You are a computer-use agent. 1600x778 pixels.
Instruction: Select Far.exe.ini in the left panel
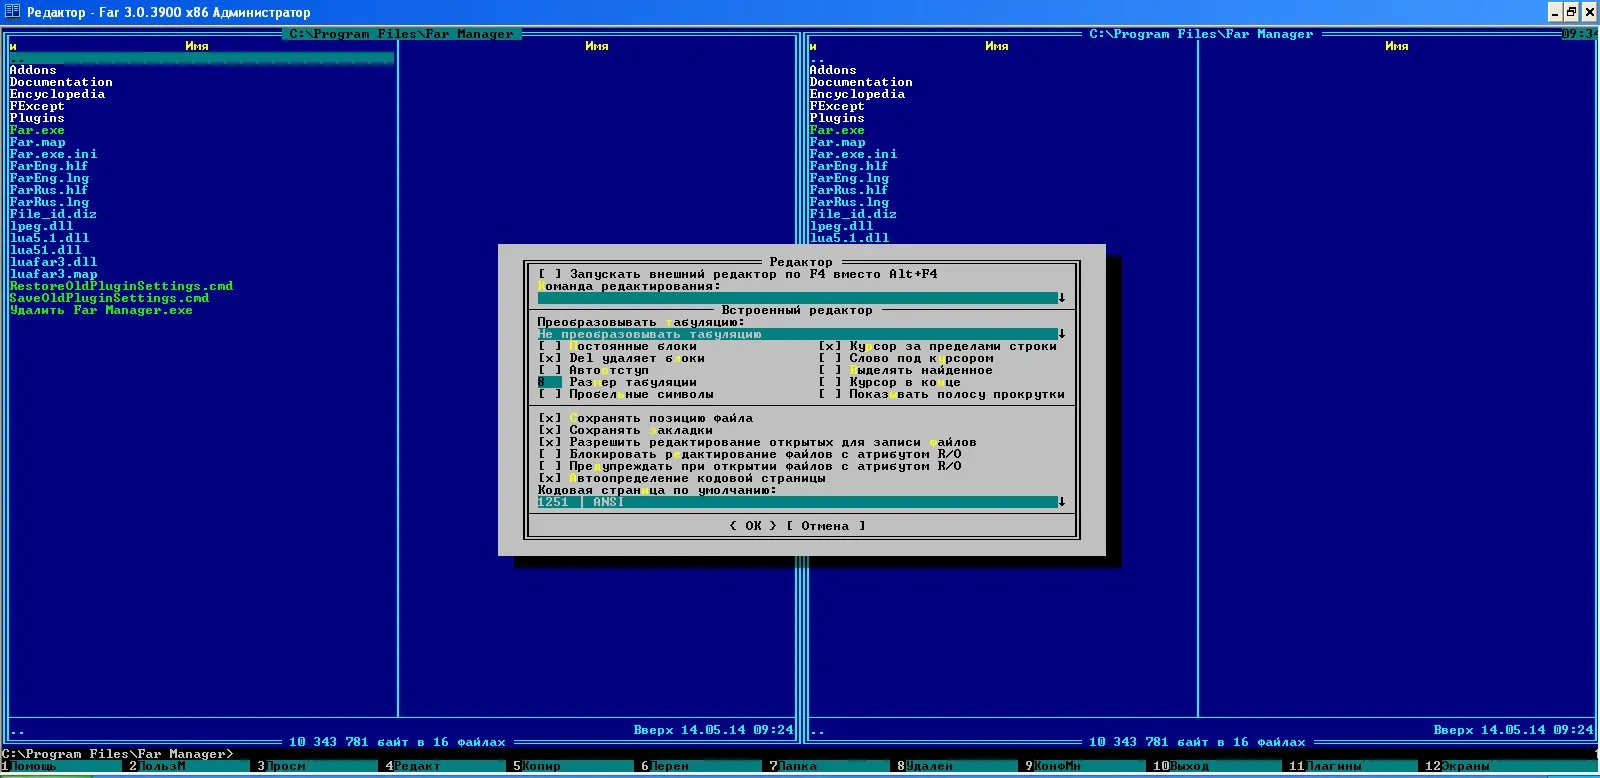point(53,154)
